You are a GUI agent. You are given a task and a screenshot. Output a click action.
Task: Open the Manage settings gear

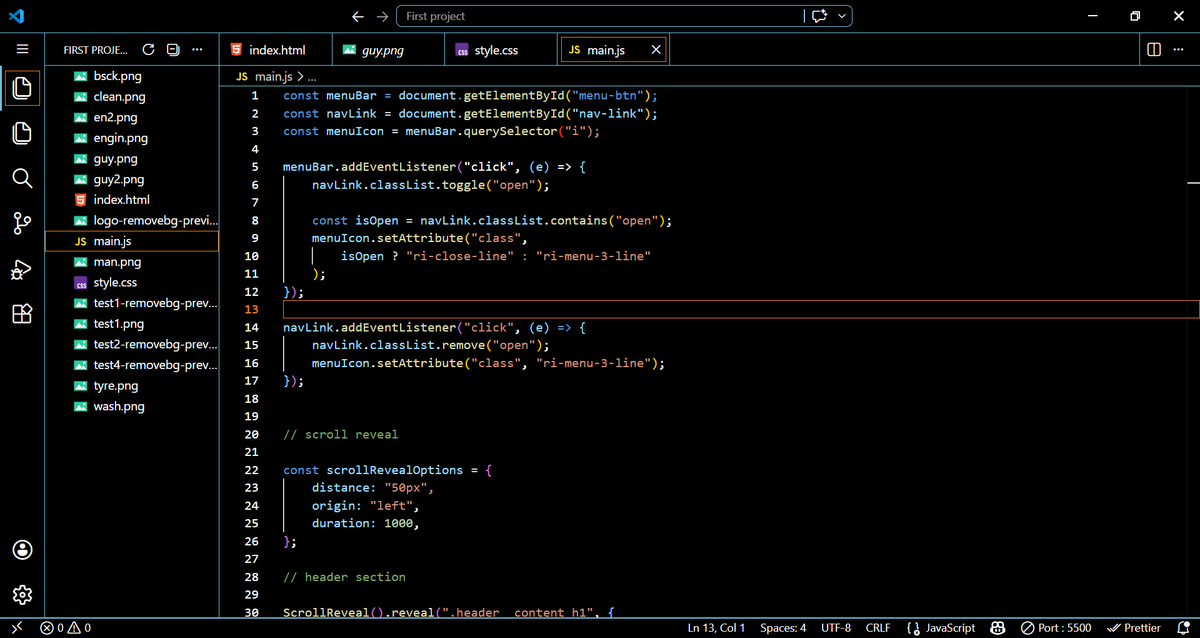pyautogui.click(x=22, y=596)
